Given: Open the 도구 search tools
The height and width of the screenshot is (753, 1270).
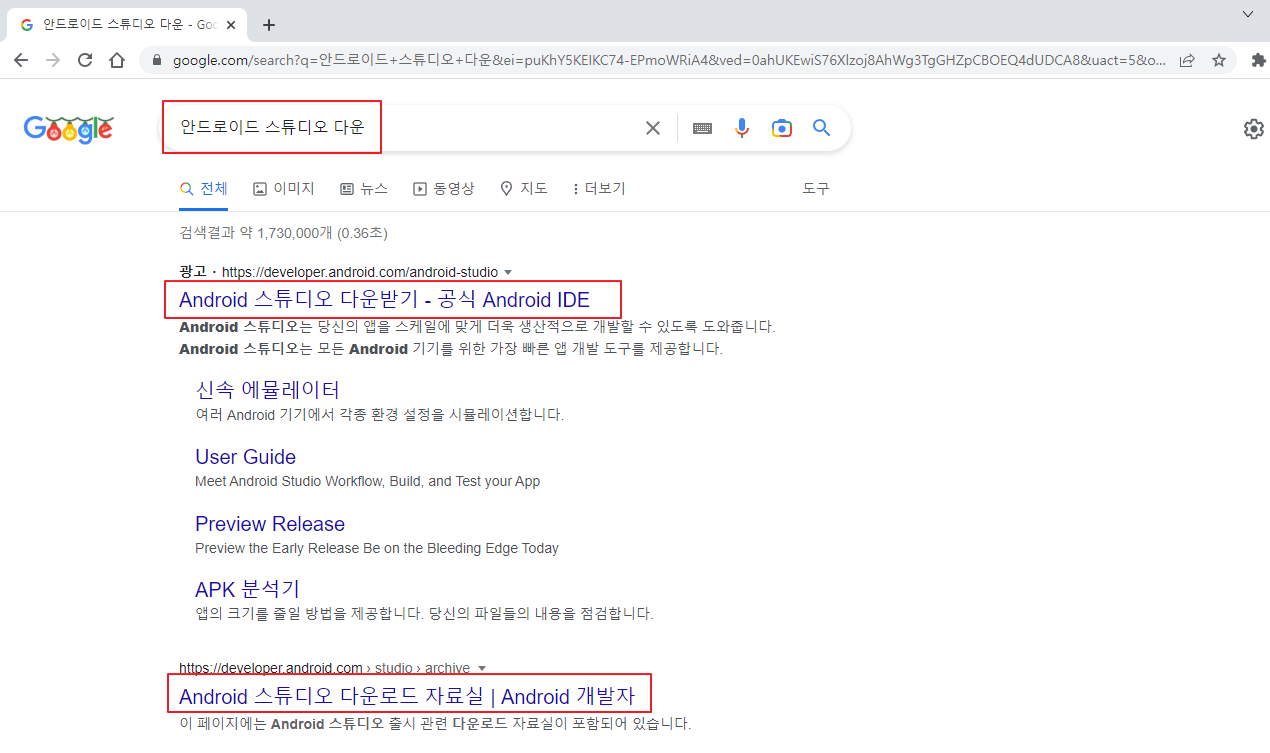Looking at the screenshot, I should [x=816, y=188].
